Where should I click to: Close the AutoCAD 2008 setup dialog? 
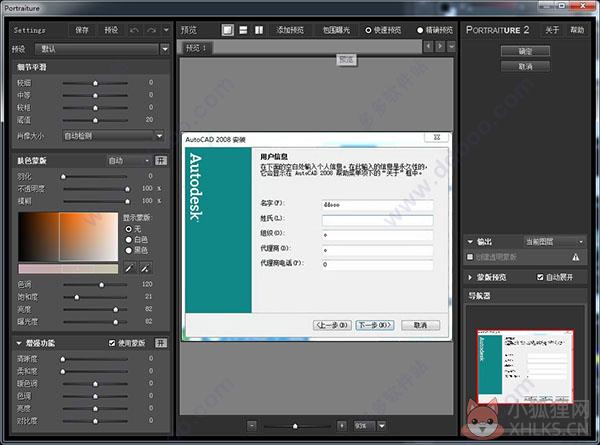[437, 137]
